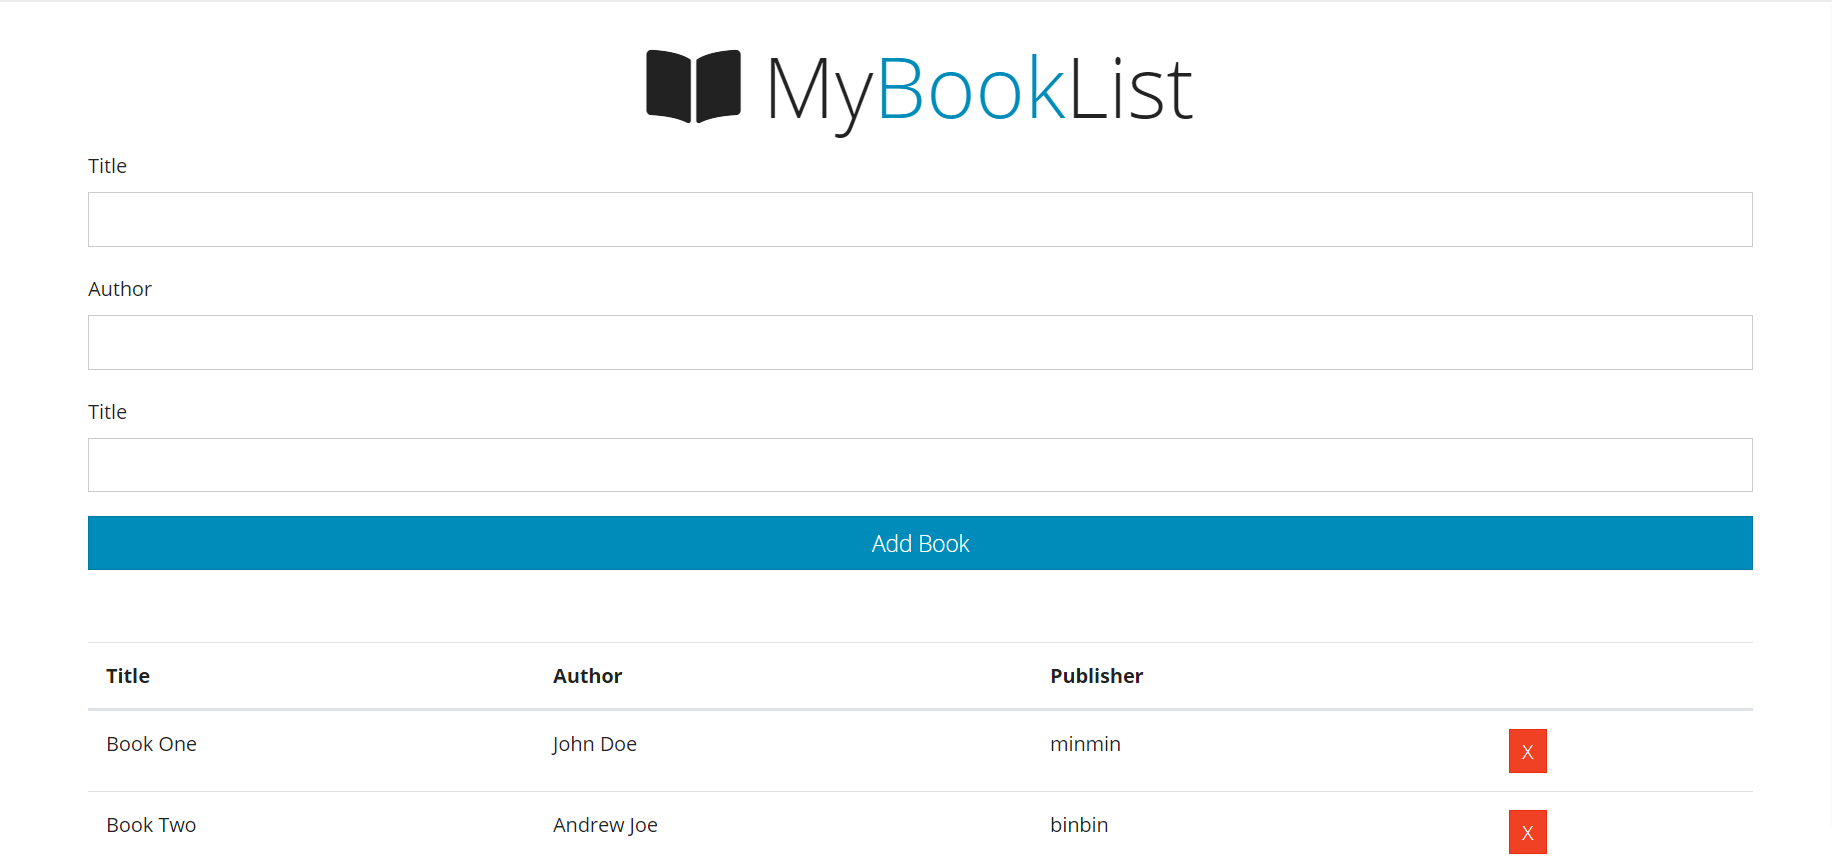Focus the input field above Add Book
Image resolution: width=1832 pixels, height=860 pixels.
point(920,465)
